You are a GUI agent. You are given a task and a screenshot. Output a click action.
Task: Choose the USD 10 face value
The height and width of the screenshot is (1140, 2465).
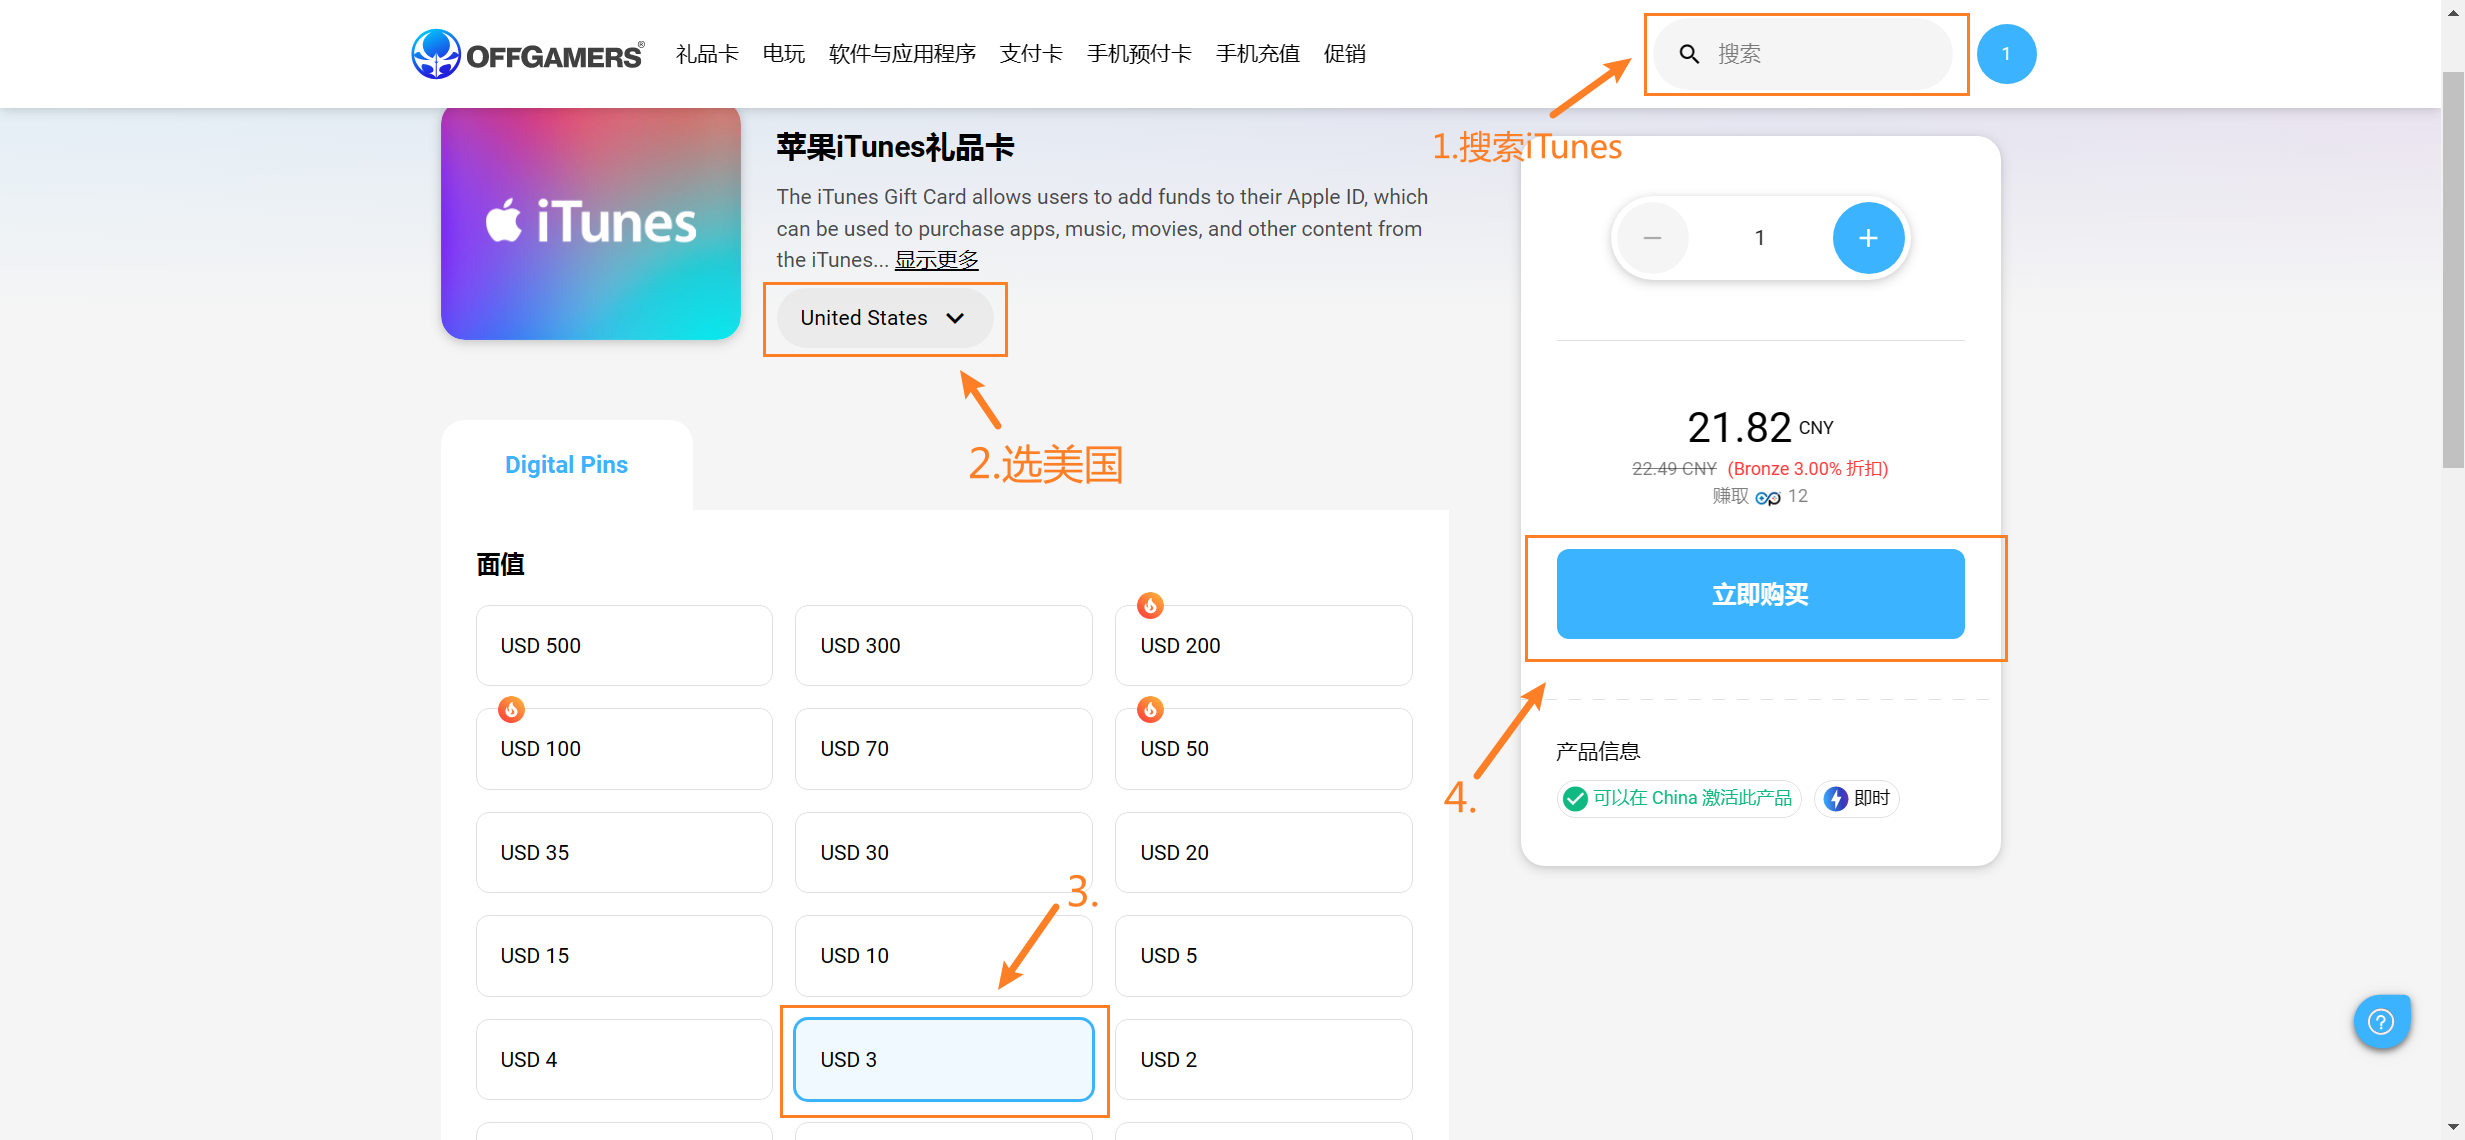click(x=942, y=956)
